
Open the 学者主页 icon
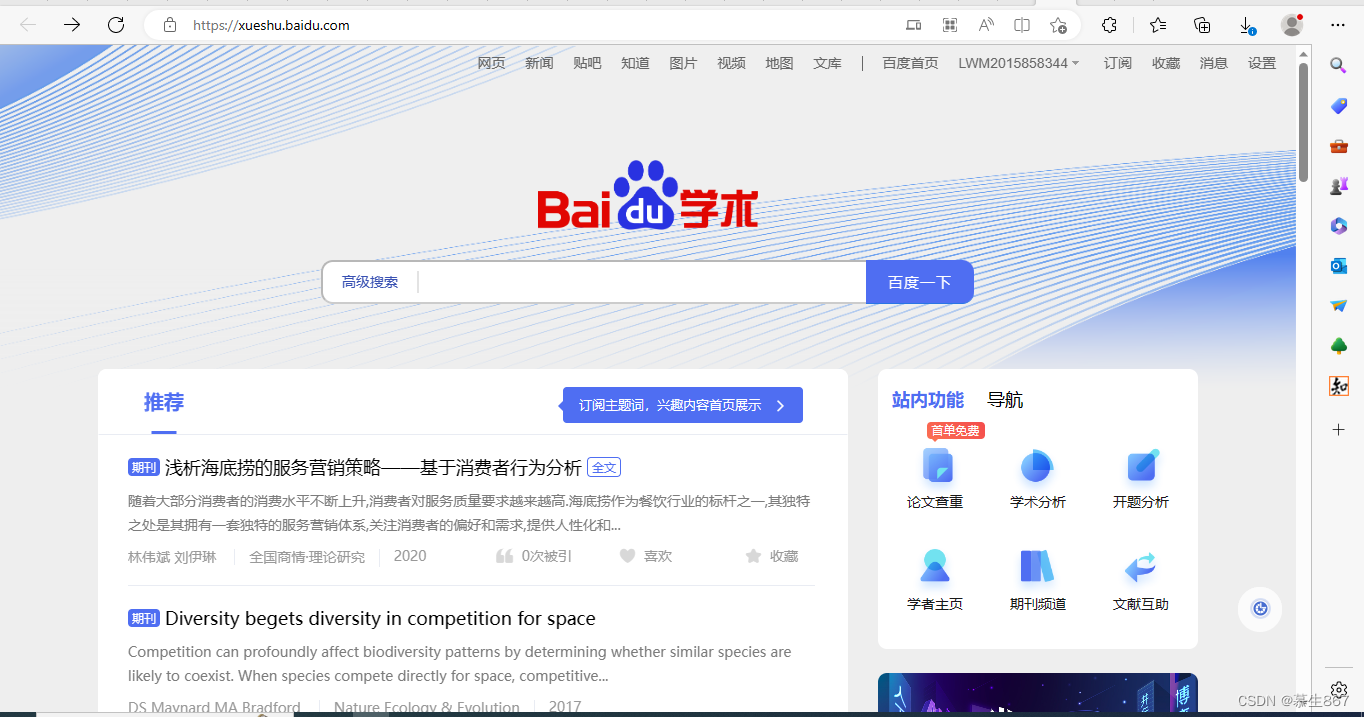click(935, 566)
